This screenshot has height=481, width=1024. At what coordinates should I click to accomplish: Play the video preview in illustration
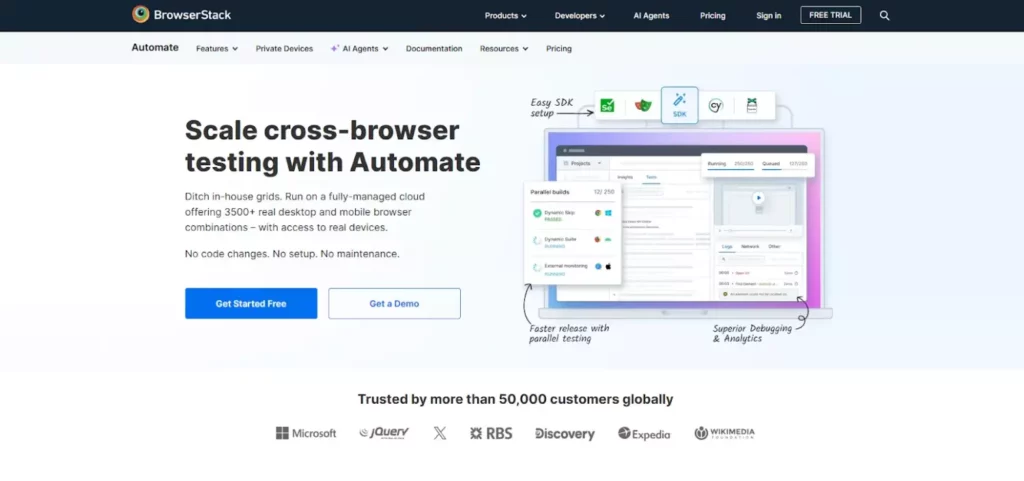pos(758,198)
